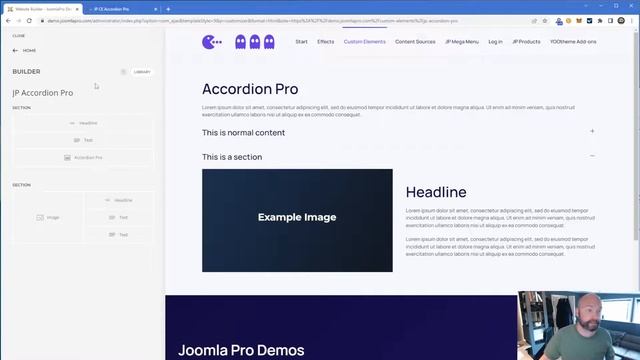Screen dimensions: 640x360
Task: Click the browser forward arrow
Action: 19,21
